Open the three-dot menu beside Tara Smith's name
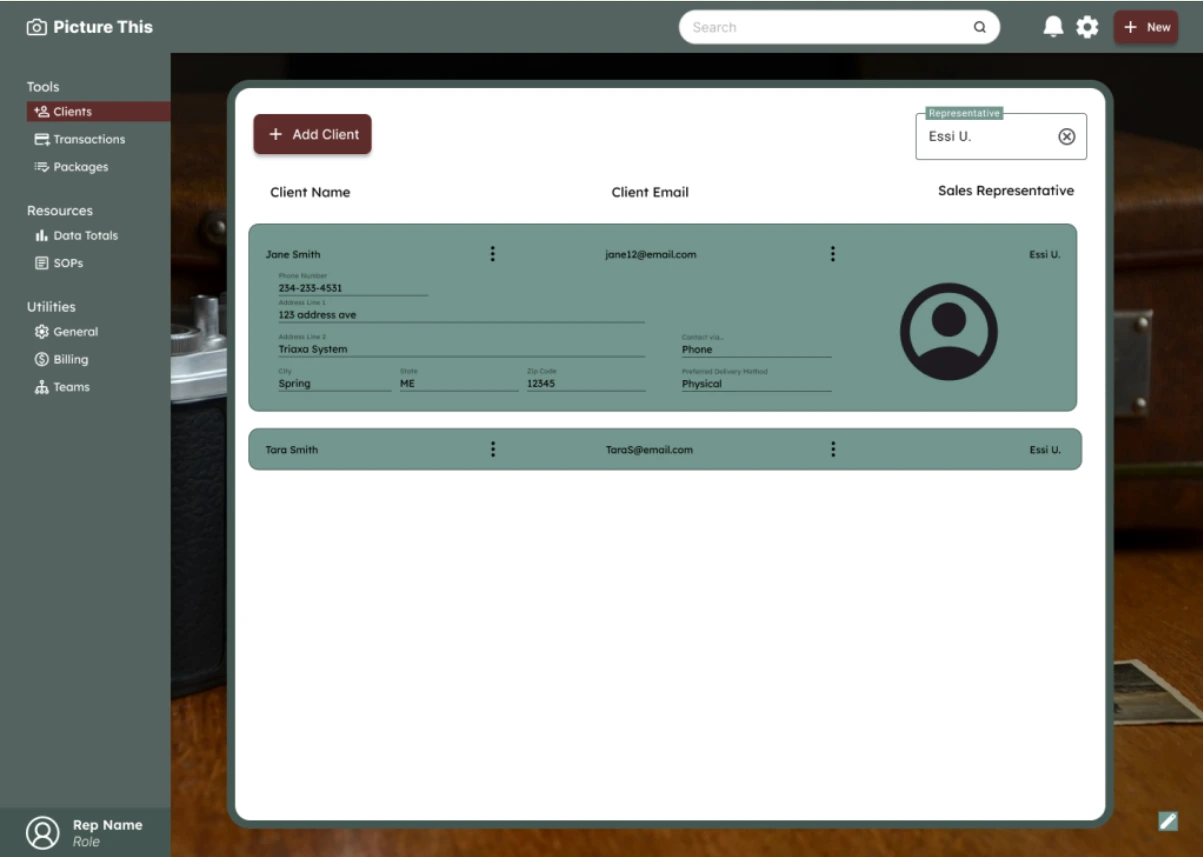Image resolution: width=1203 pixels, height=857 pixels. 492,449
